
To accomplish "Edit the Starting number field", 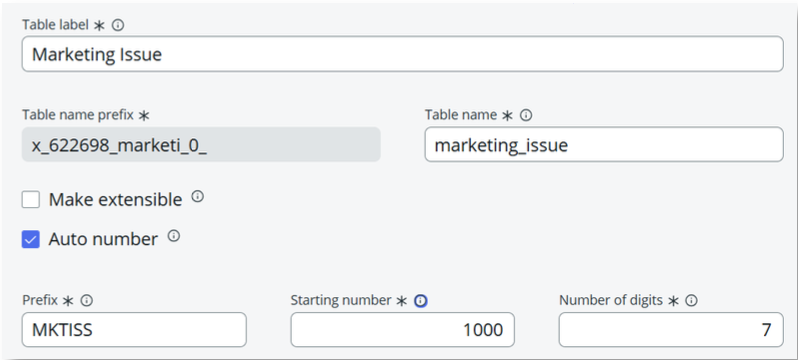I will [403, 330].
